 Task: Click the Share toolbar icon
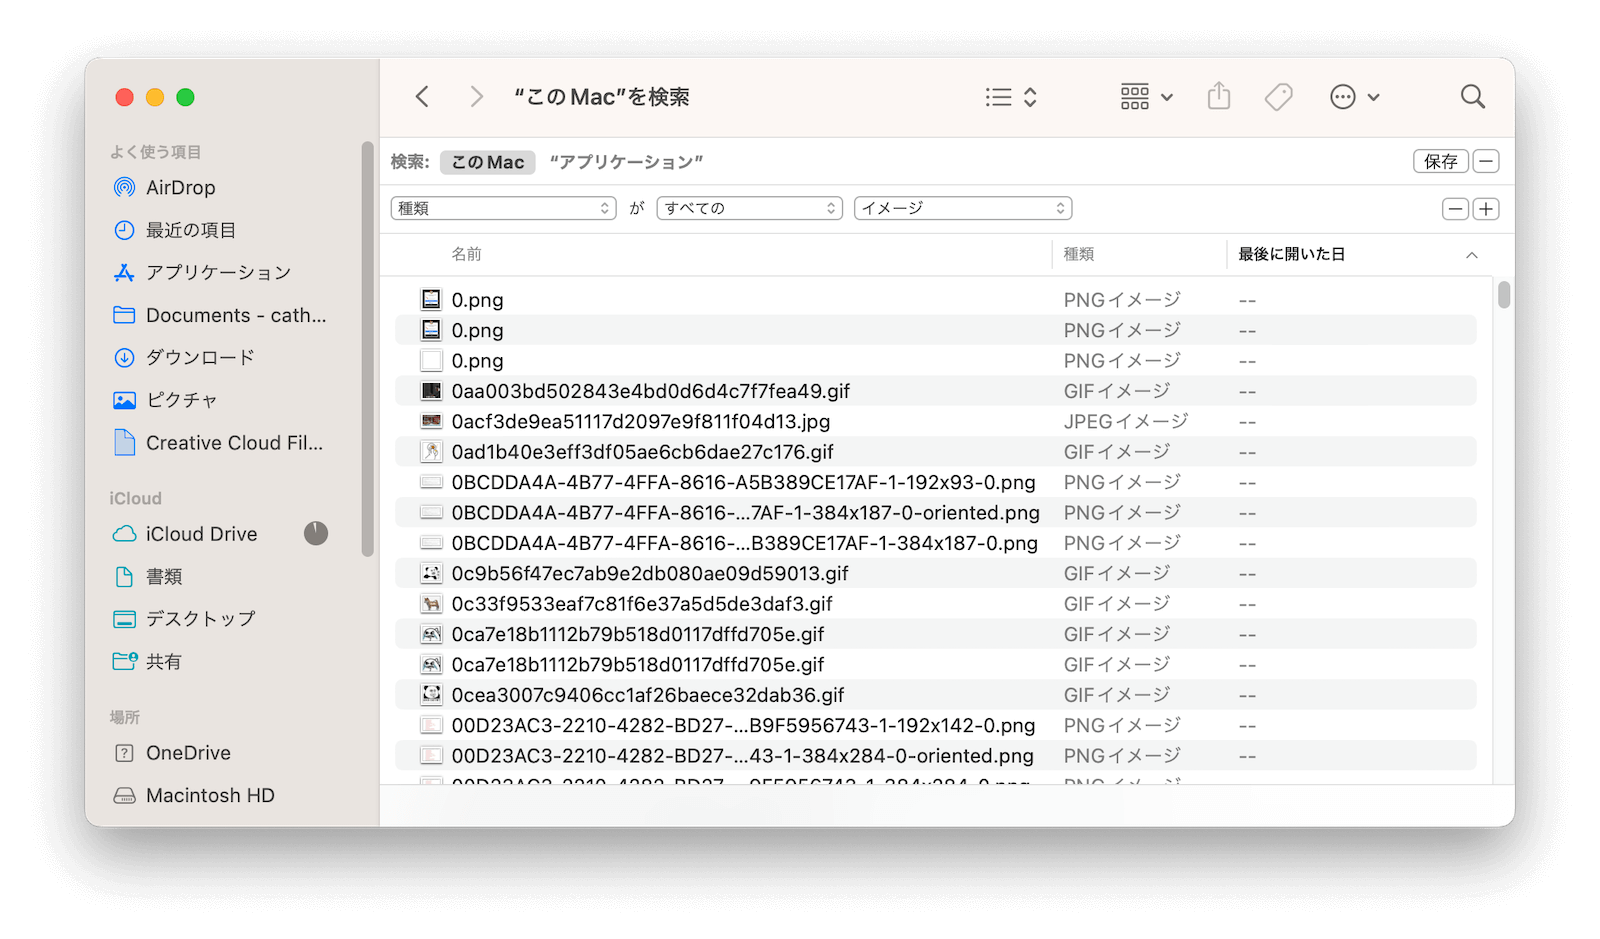coord(1218,96)
